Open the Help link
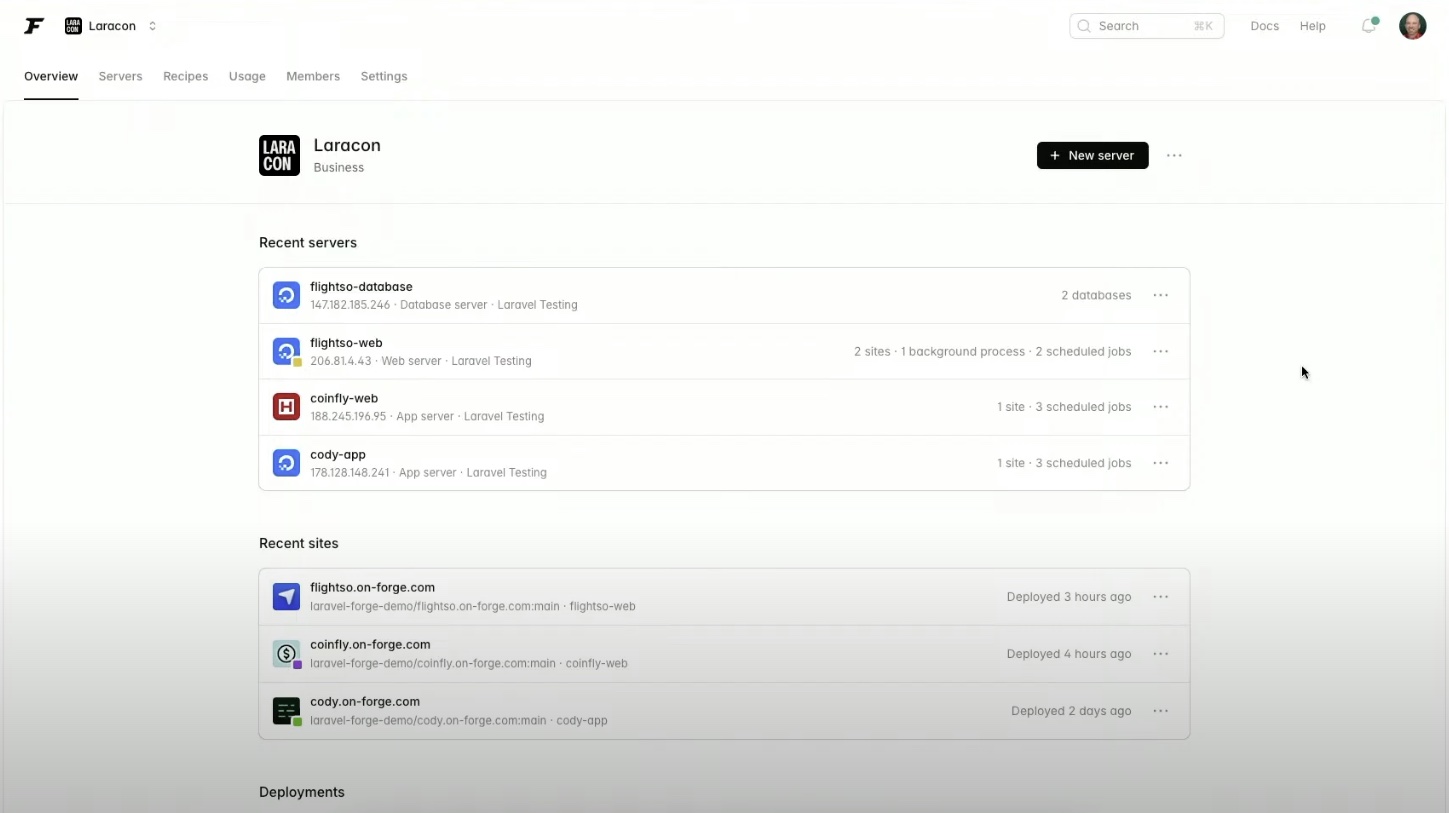 pos(1312,26)
